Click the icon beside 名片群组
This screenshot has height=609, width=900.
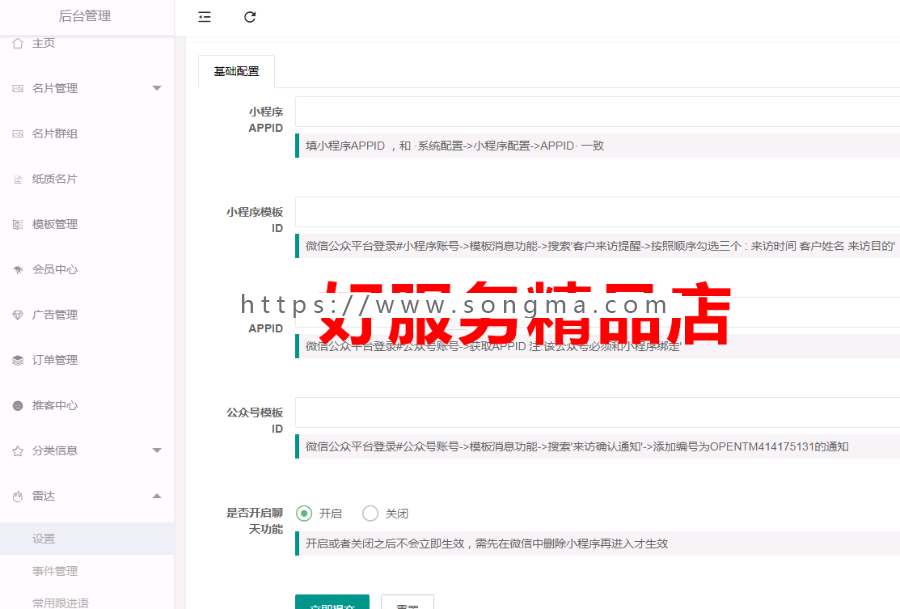click(x=18, y=134)
